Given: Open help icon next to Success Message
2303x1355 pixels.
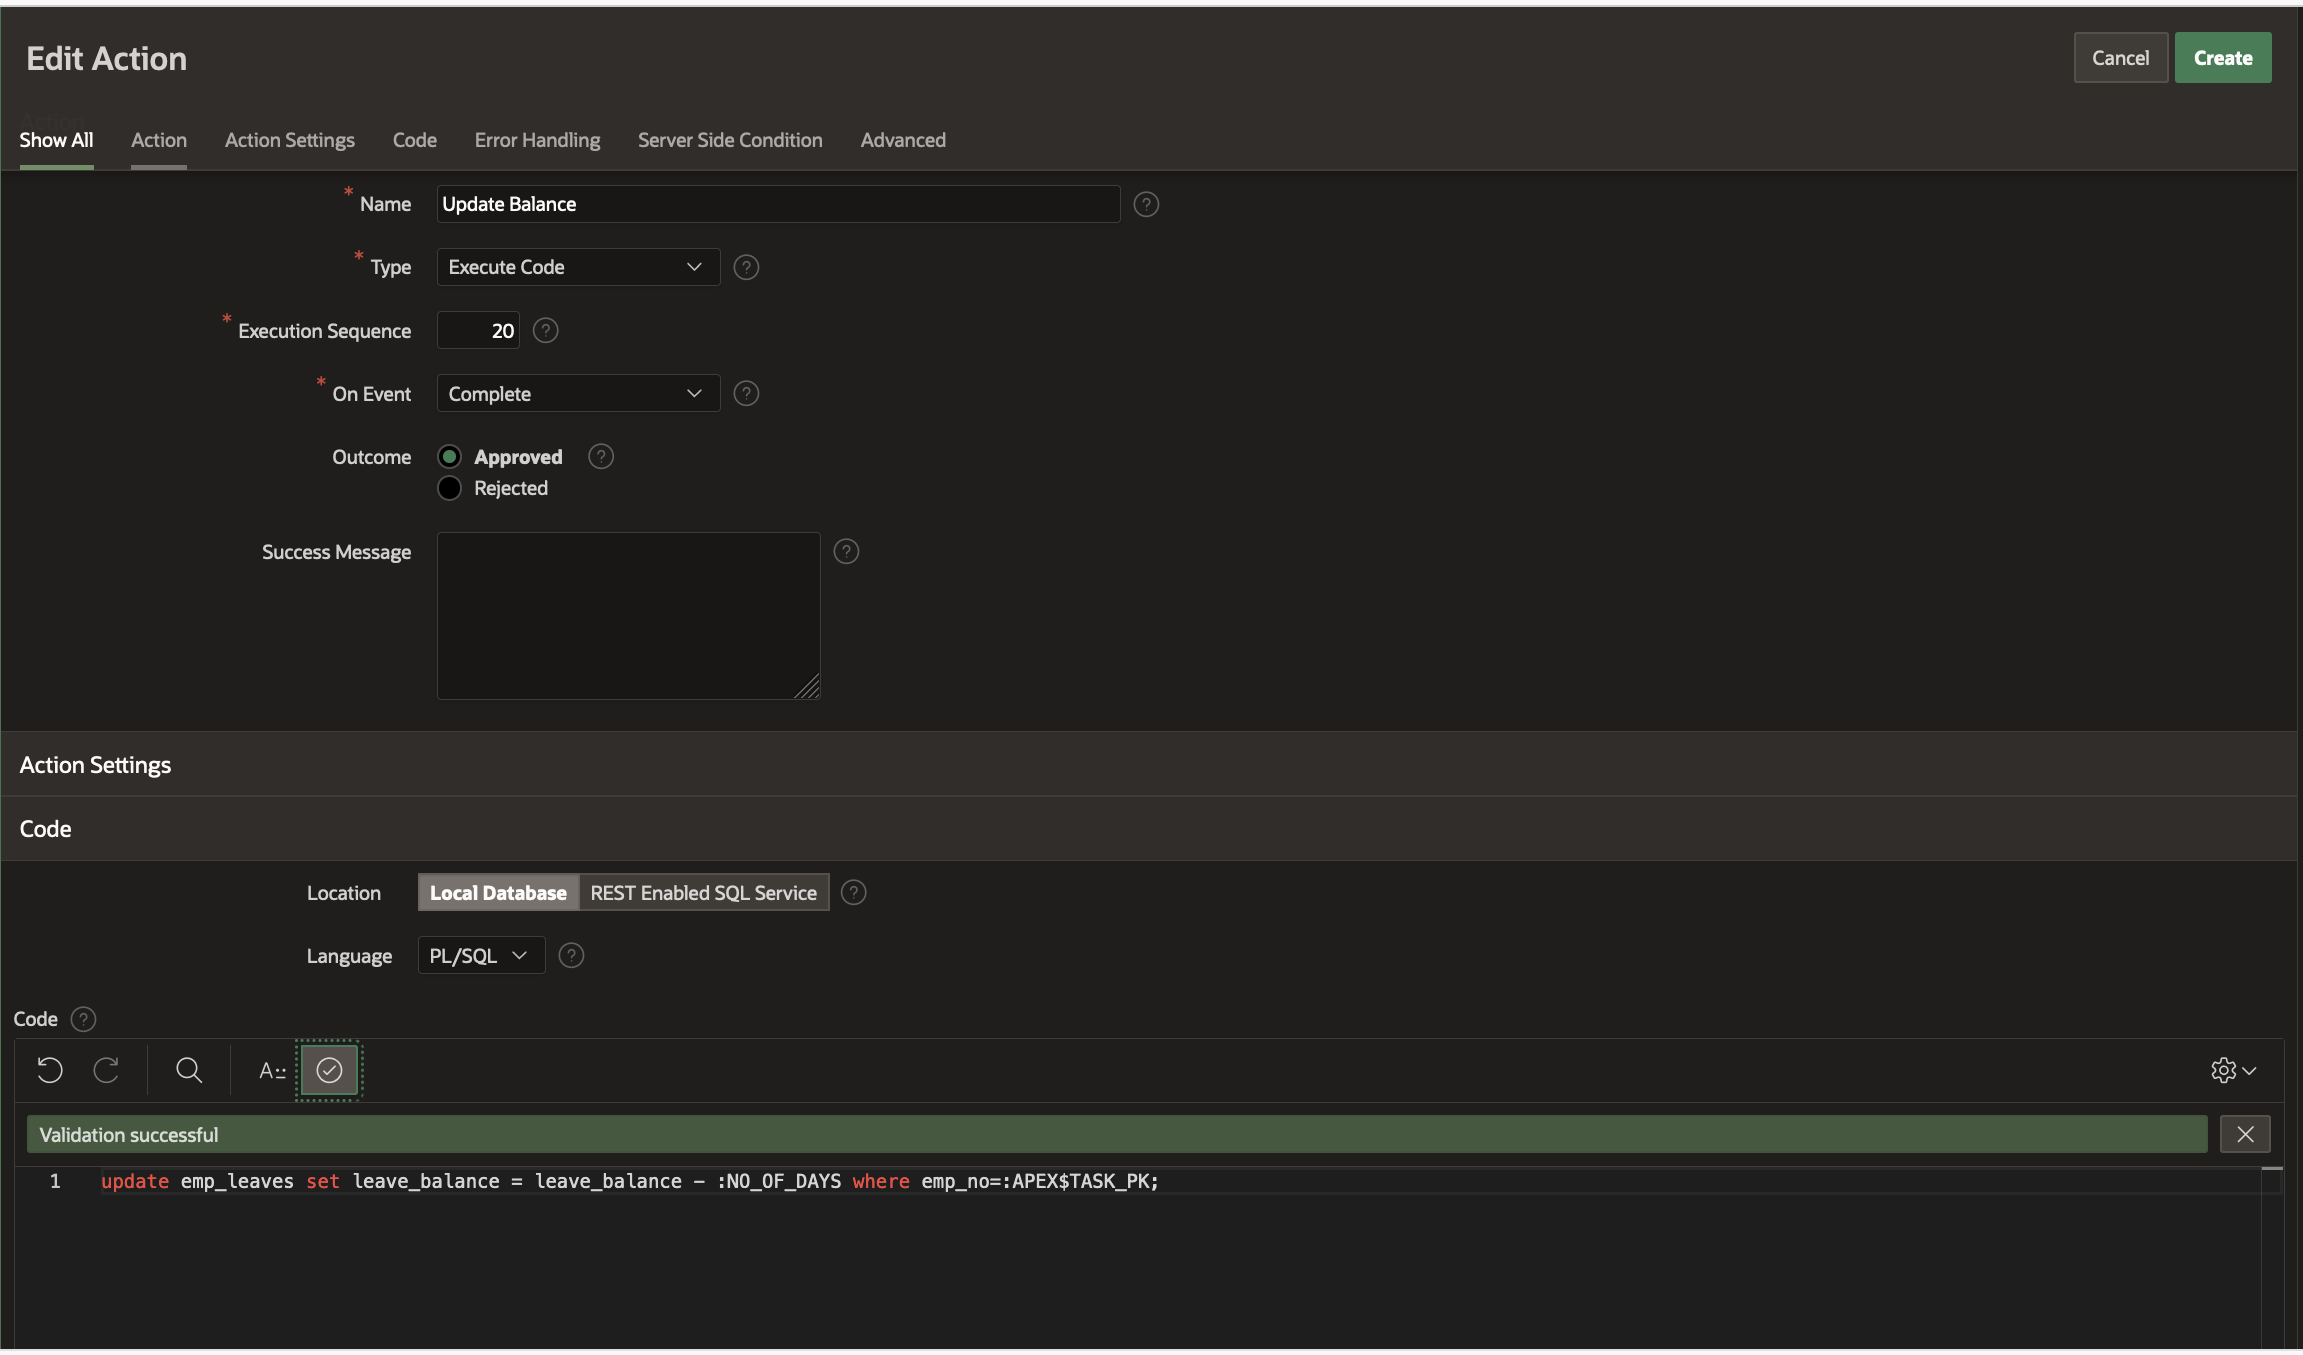Looking at the screenshot, I should pos(846,552).
